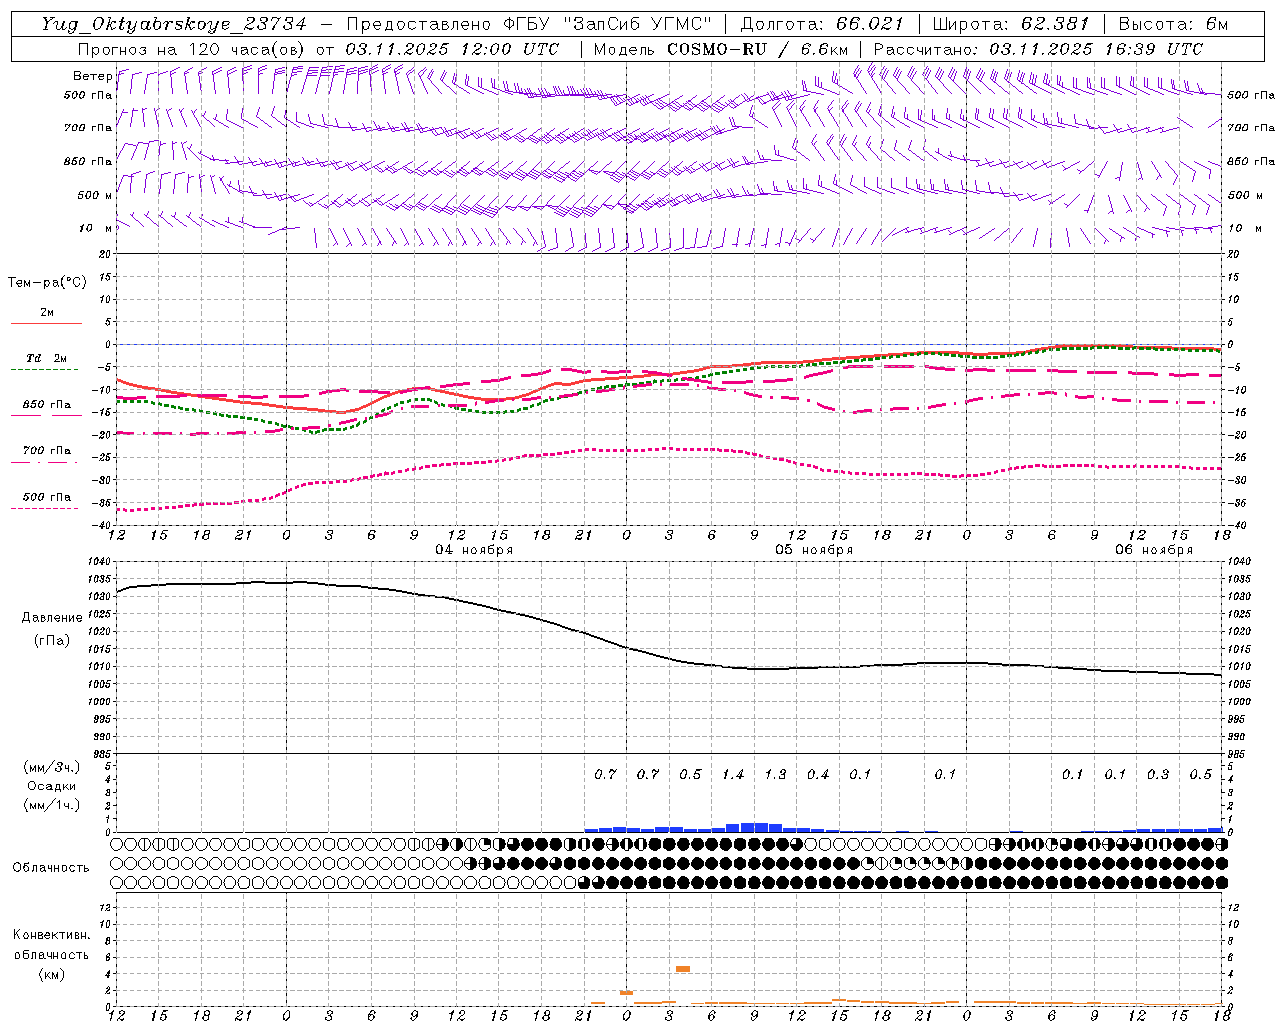Click the station height label Высота: 6м
Image resolution: width=1280 pixels, height=1024 pixels.
(x=1173, y=24)
